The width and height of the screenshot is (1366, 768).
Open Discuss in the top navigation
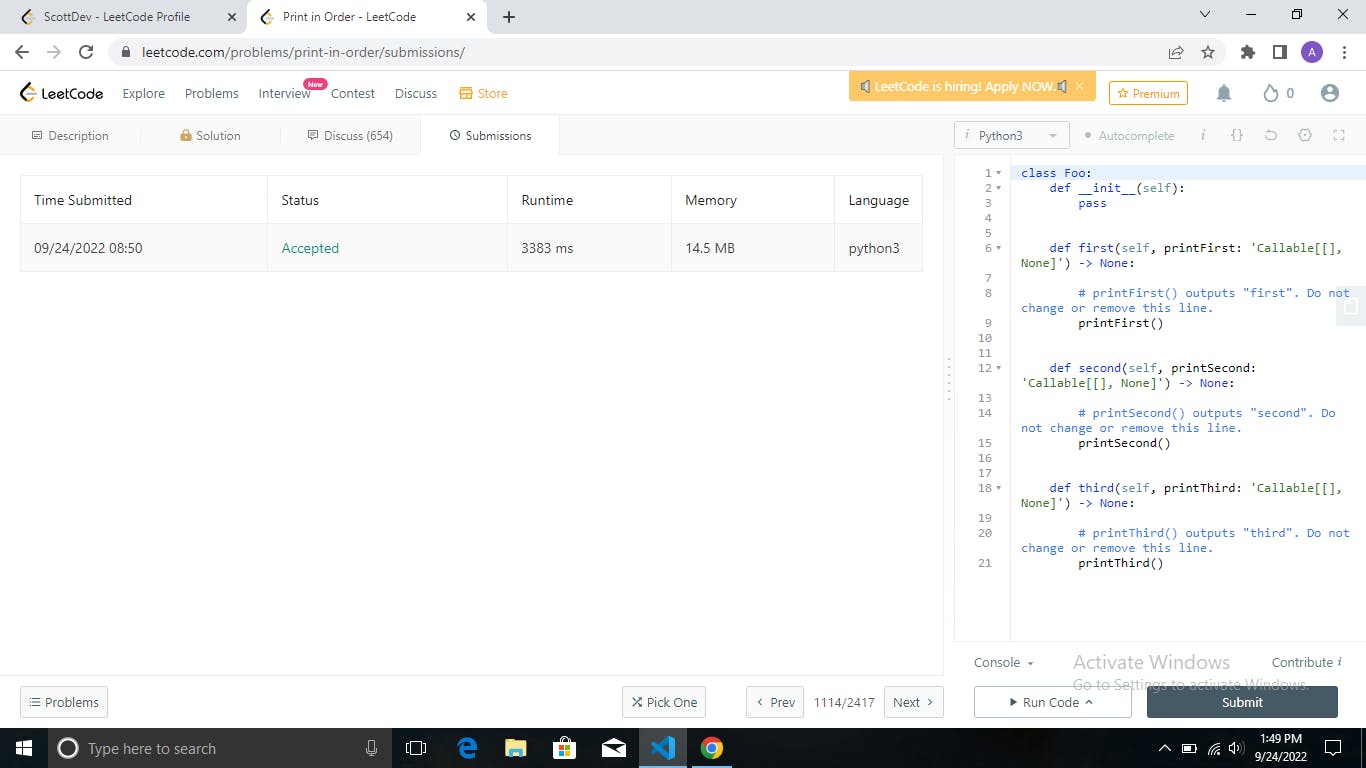(x=416, y=93)
